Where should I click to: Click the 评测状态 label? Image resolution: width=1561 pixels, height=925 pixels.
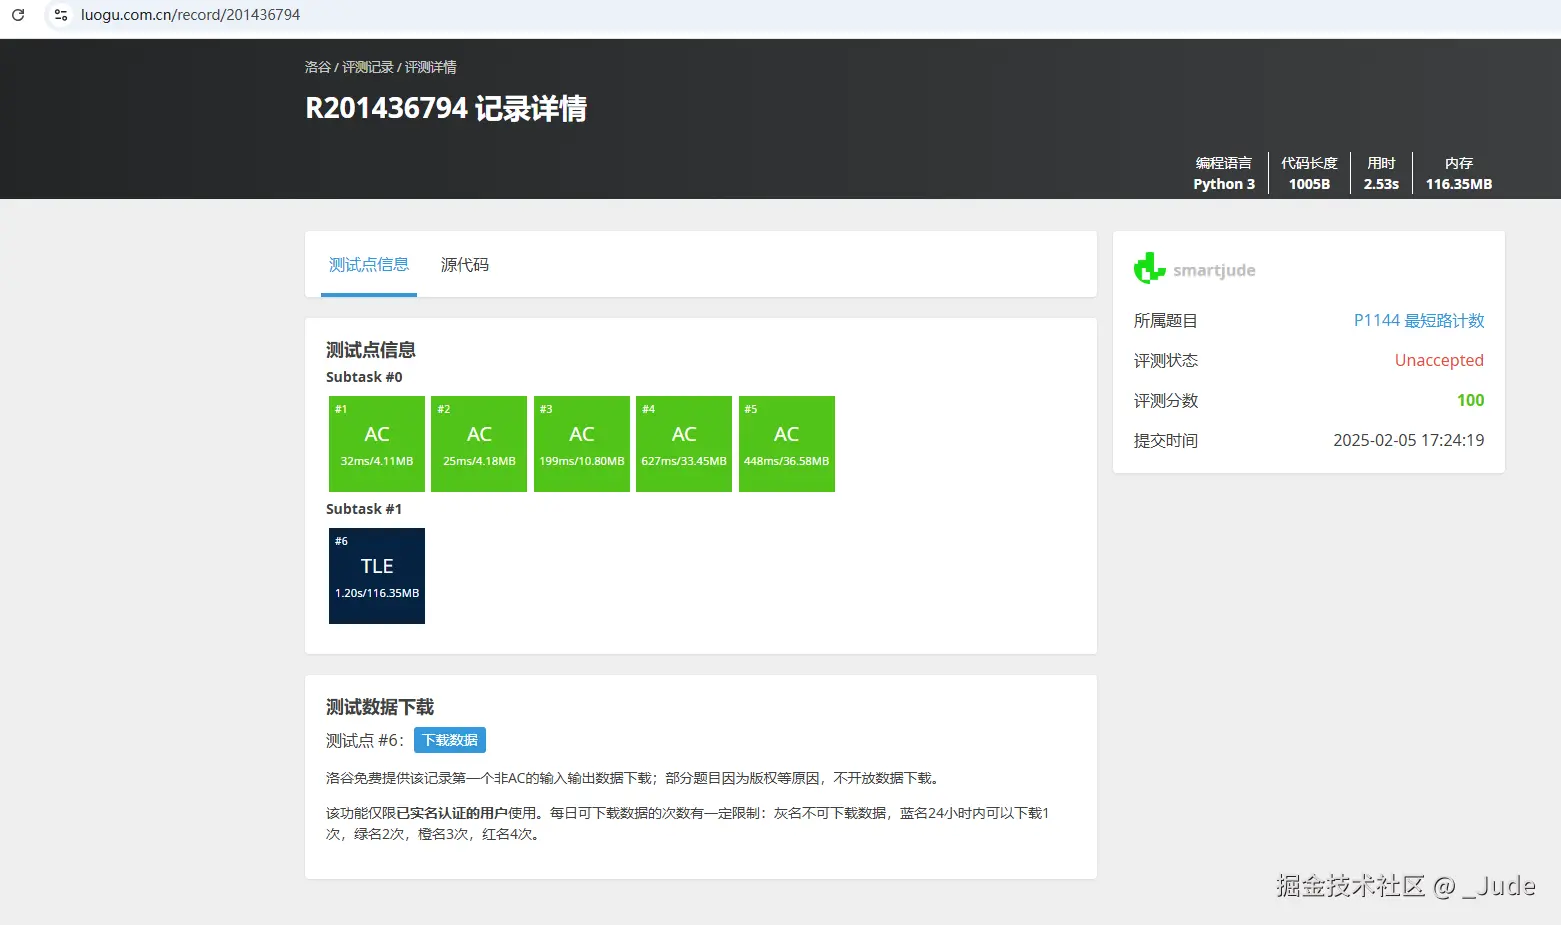coord(1166,360)
